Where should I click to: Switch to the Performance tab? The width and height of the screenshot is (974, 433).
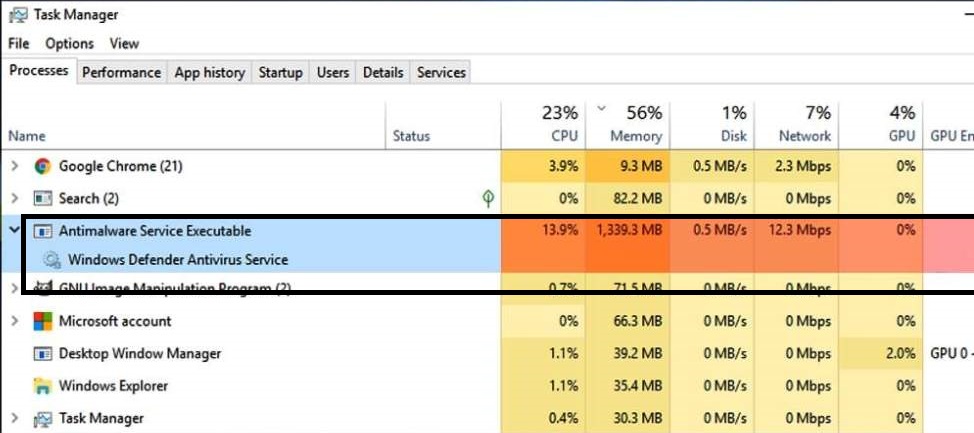(121, 73)
